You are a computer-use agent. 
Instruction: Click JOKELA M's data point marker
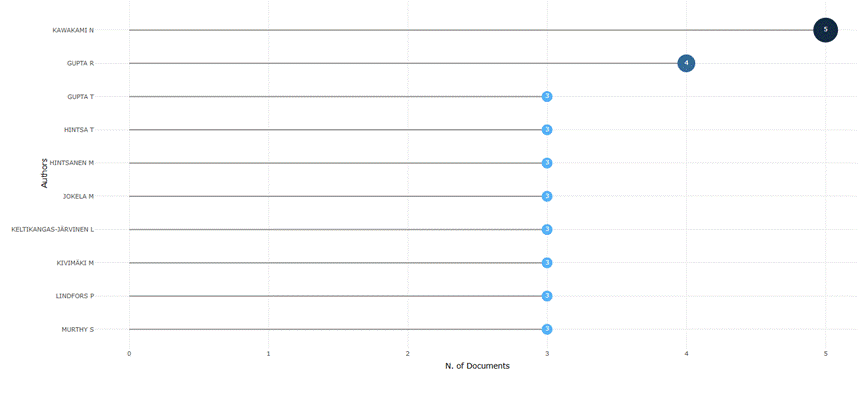click(547, 196)
